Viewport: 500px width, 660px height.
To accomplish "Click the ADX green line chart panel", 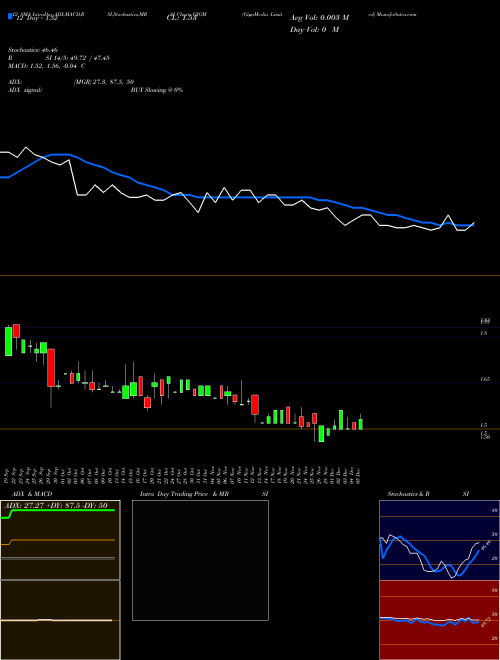I will [61, 540].
